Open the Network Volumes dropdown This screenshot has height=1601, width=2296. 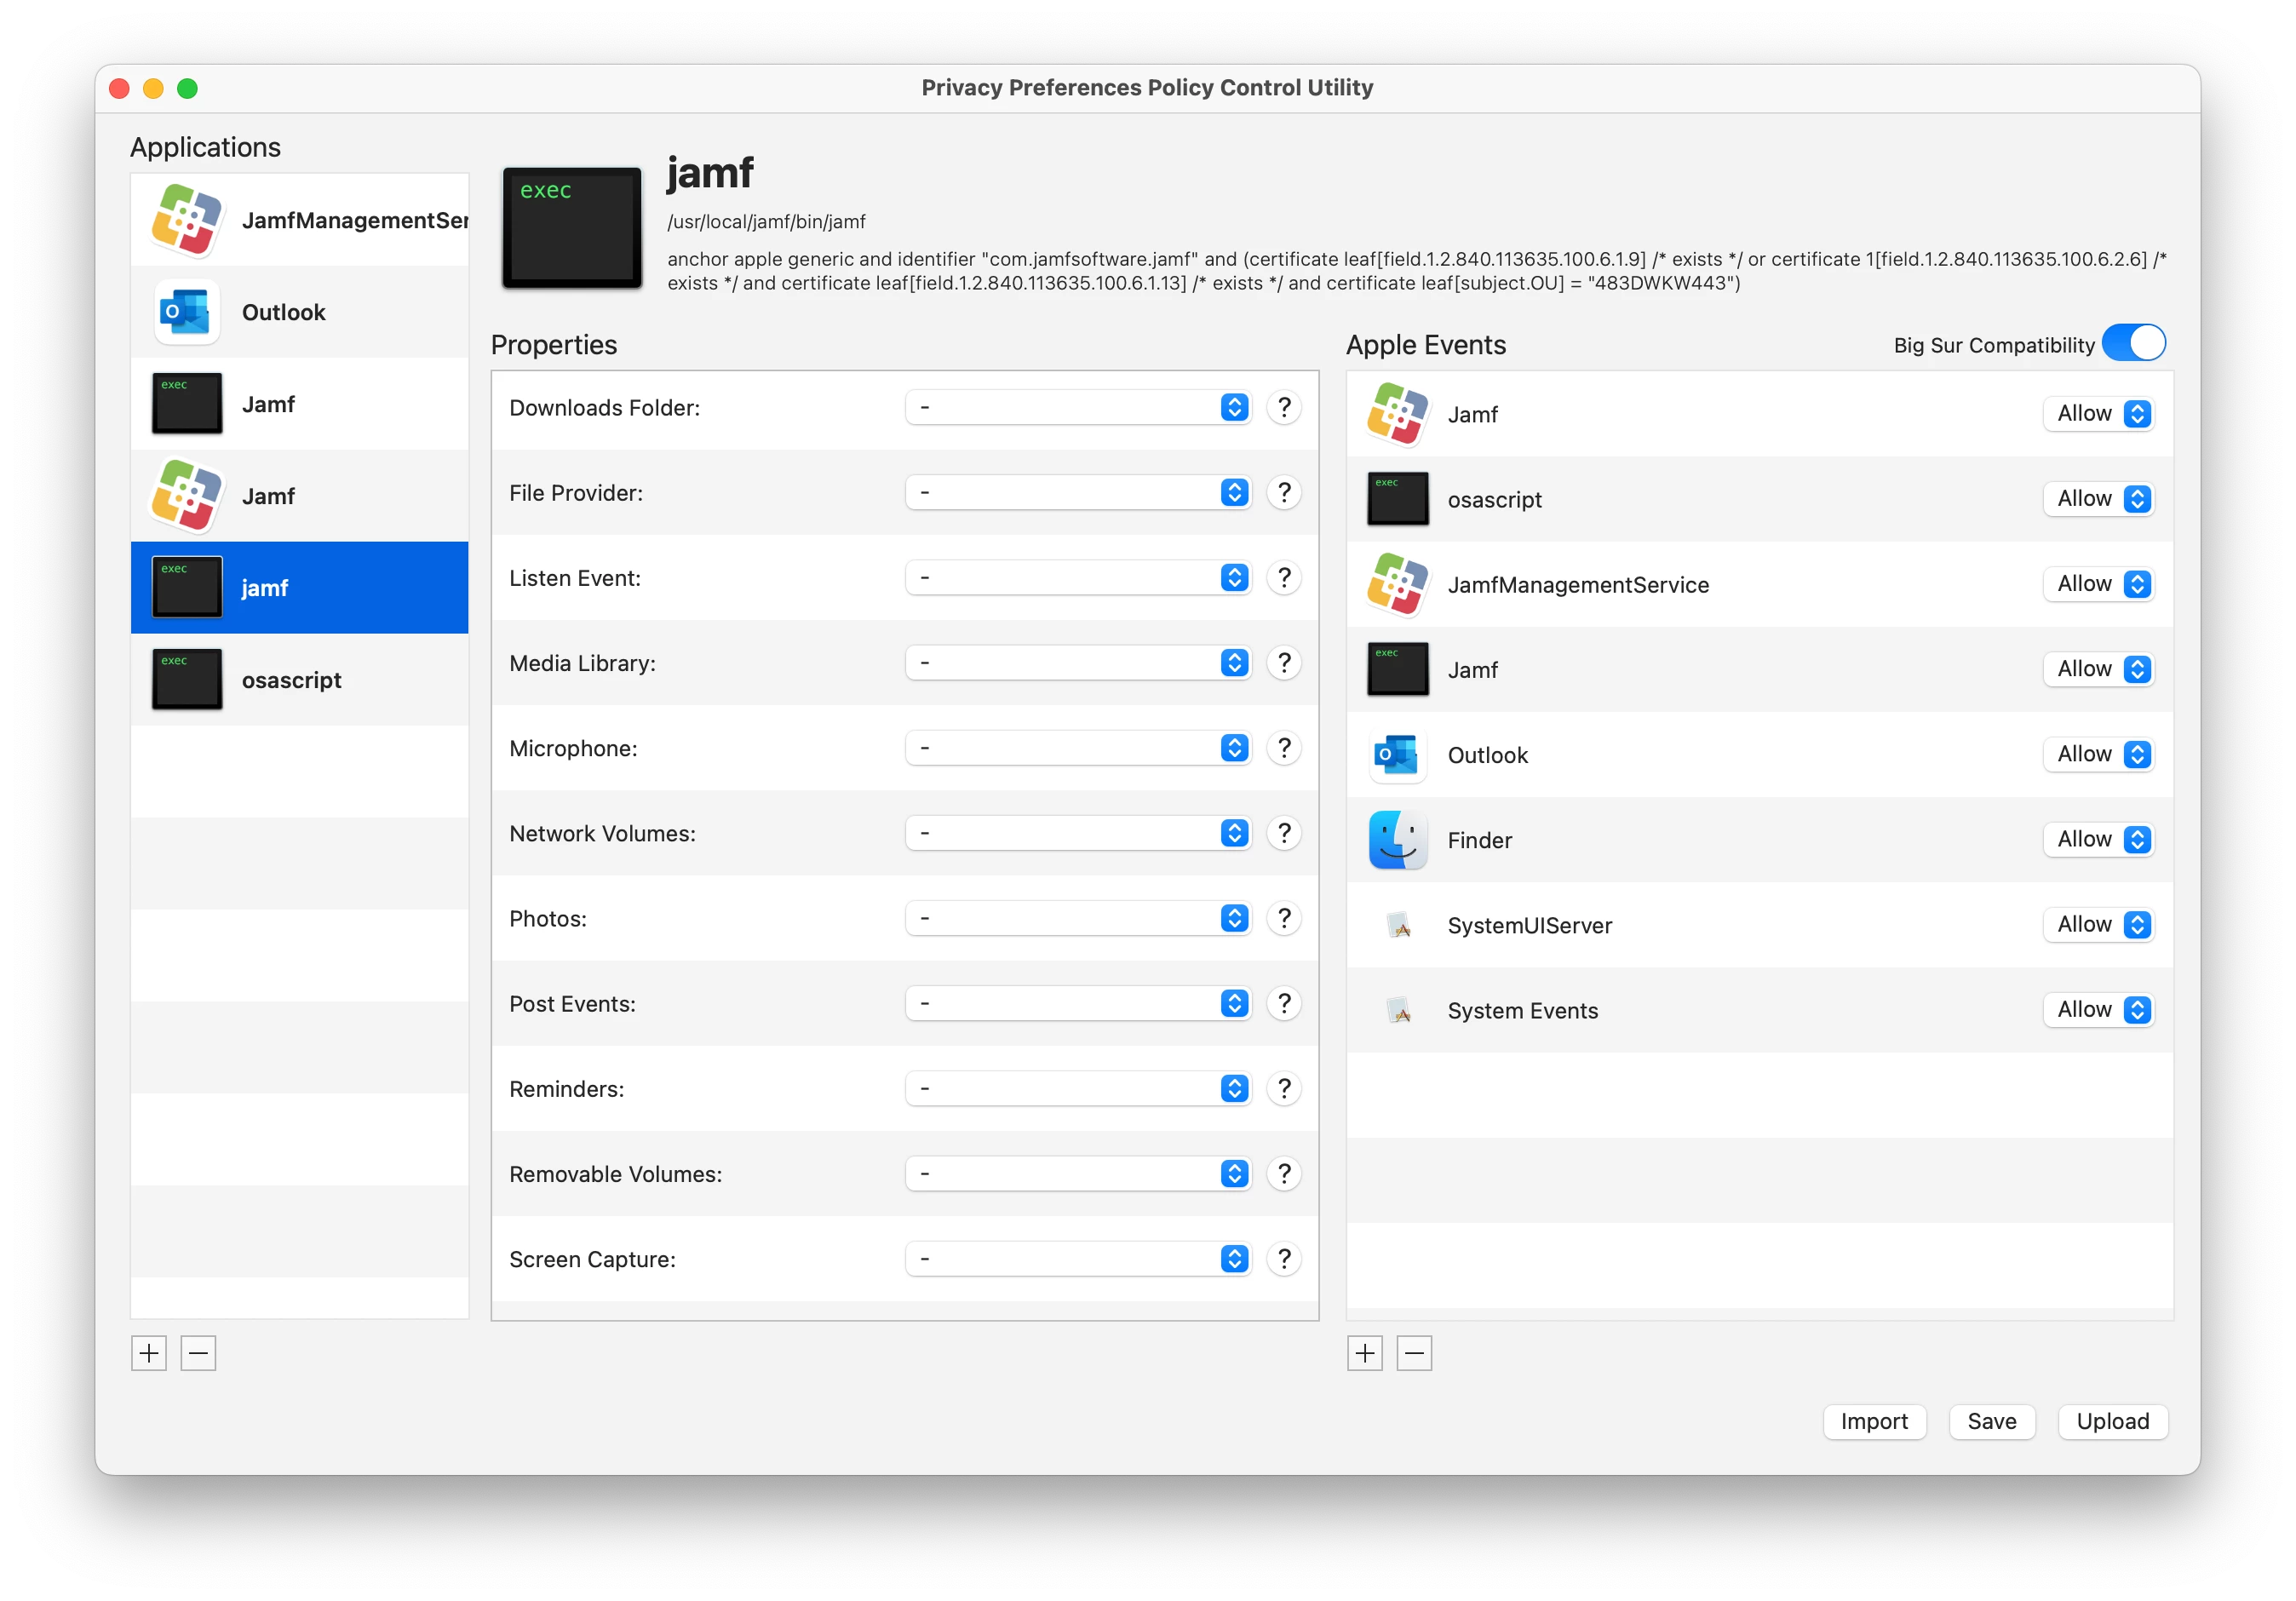click(1078, 832)
